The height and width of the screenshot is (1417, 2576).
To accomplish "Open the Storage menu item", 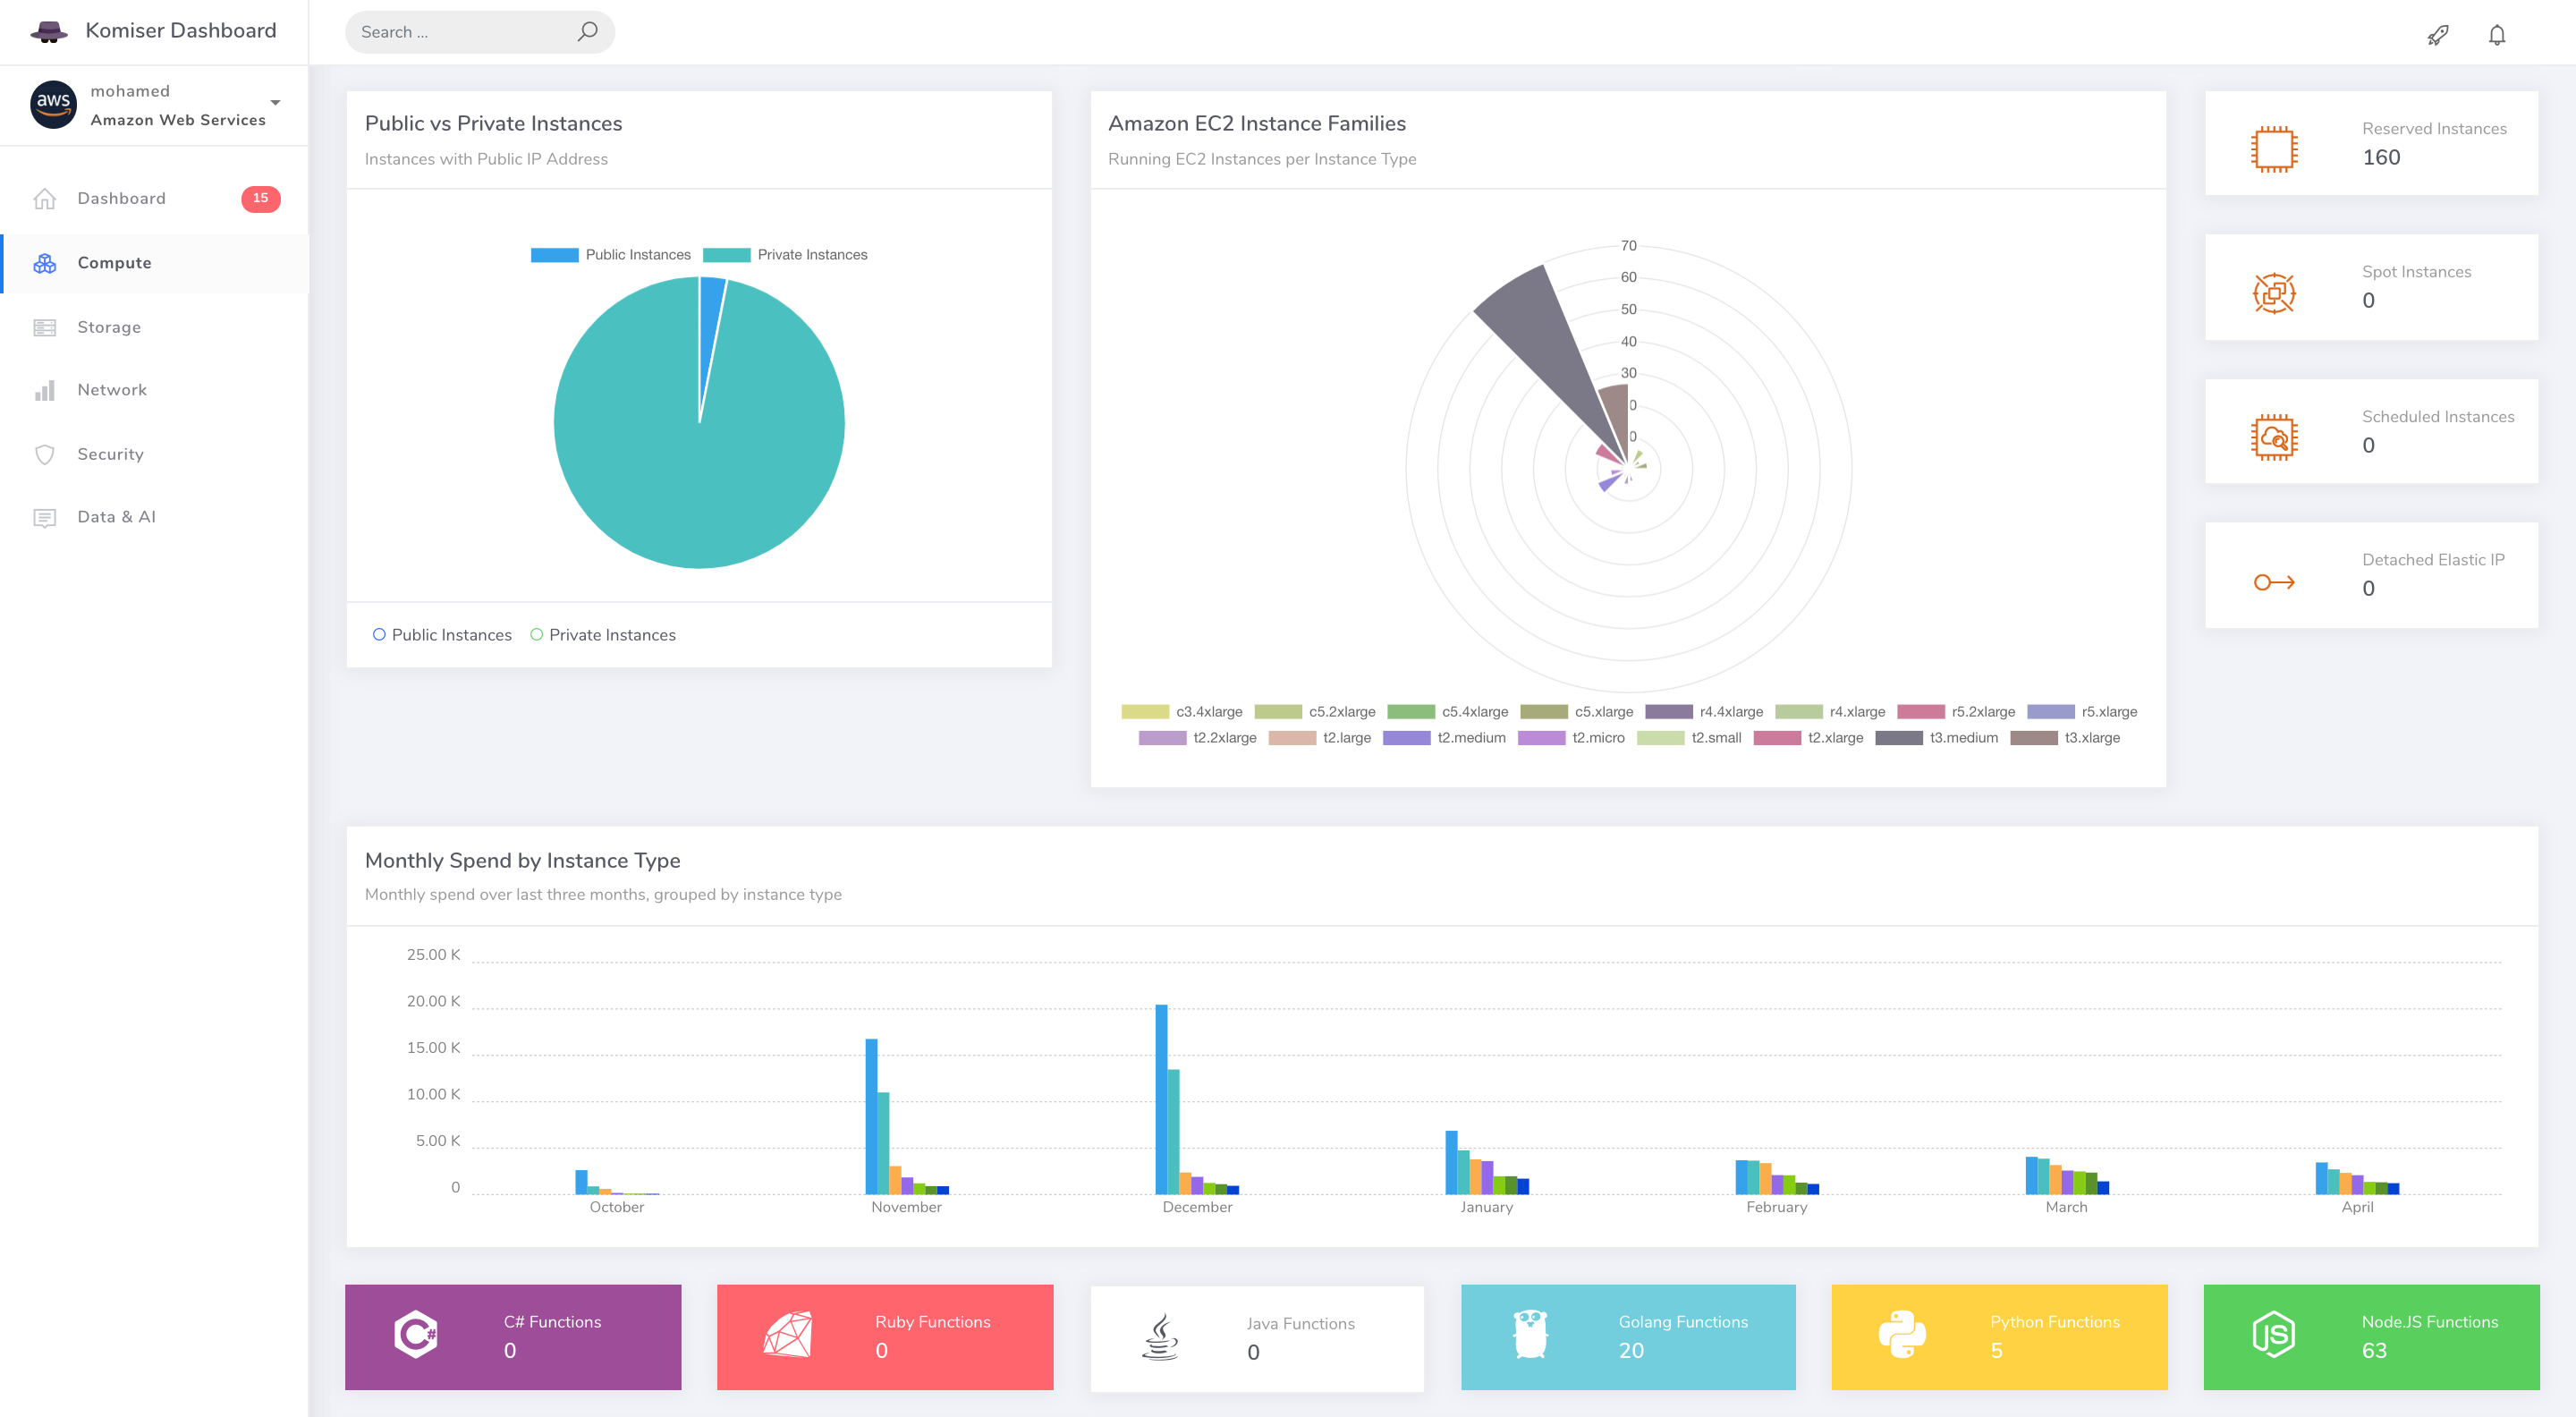I will (109, 327).
